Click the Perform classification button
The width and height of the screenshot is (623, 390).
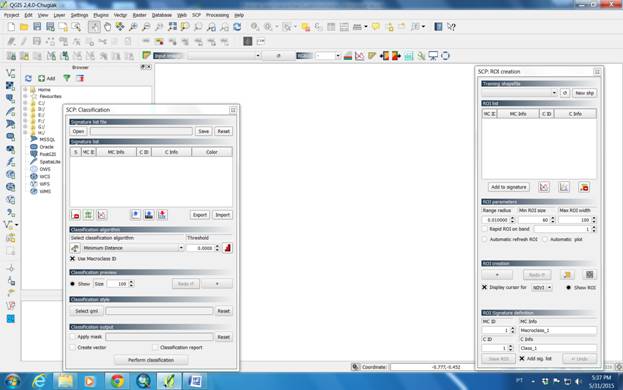point(151,360)
